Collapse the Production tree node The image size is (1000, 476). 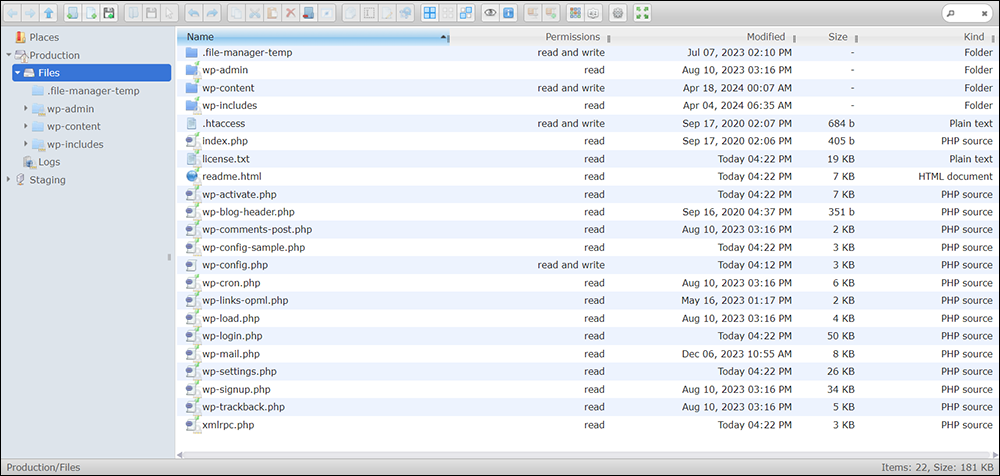point(9,55)
